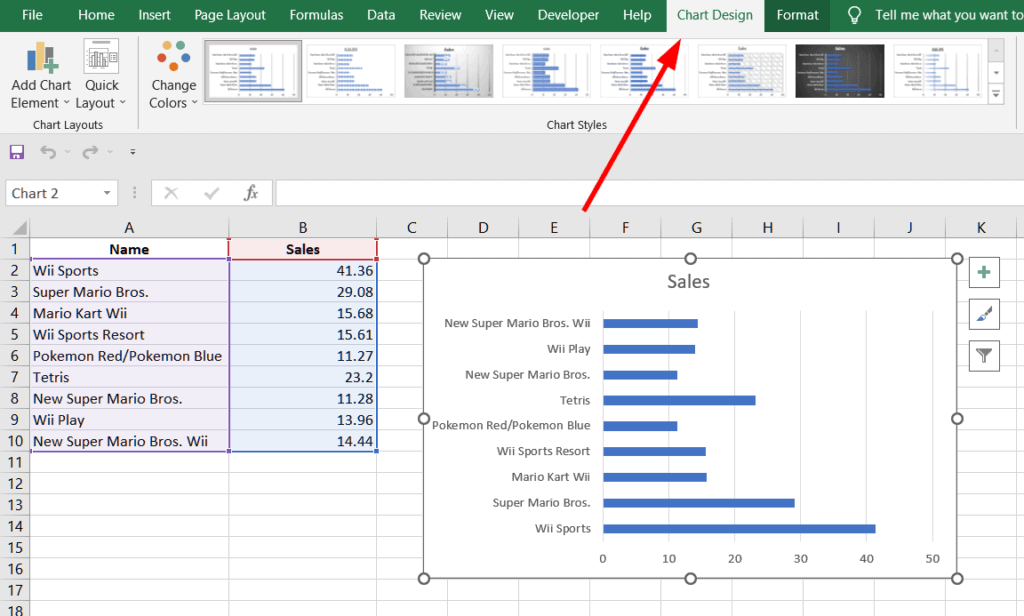
Task: Open Chart Filters with the funnel icon
Action: 984,356
